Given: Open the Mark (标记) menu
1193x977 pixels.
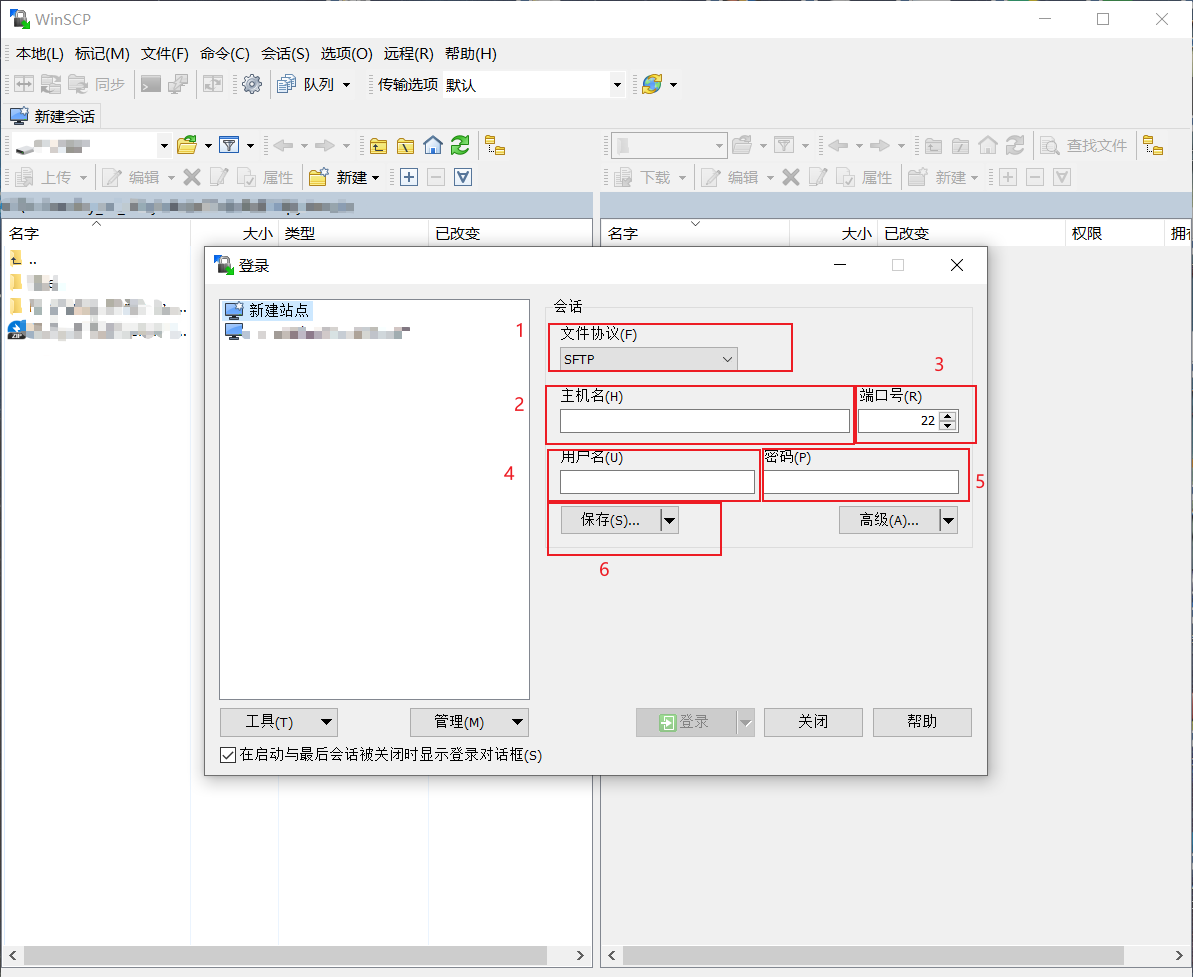Looking at the screenshot, I should 102,54.
